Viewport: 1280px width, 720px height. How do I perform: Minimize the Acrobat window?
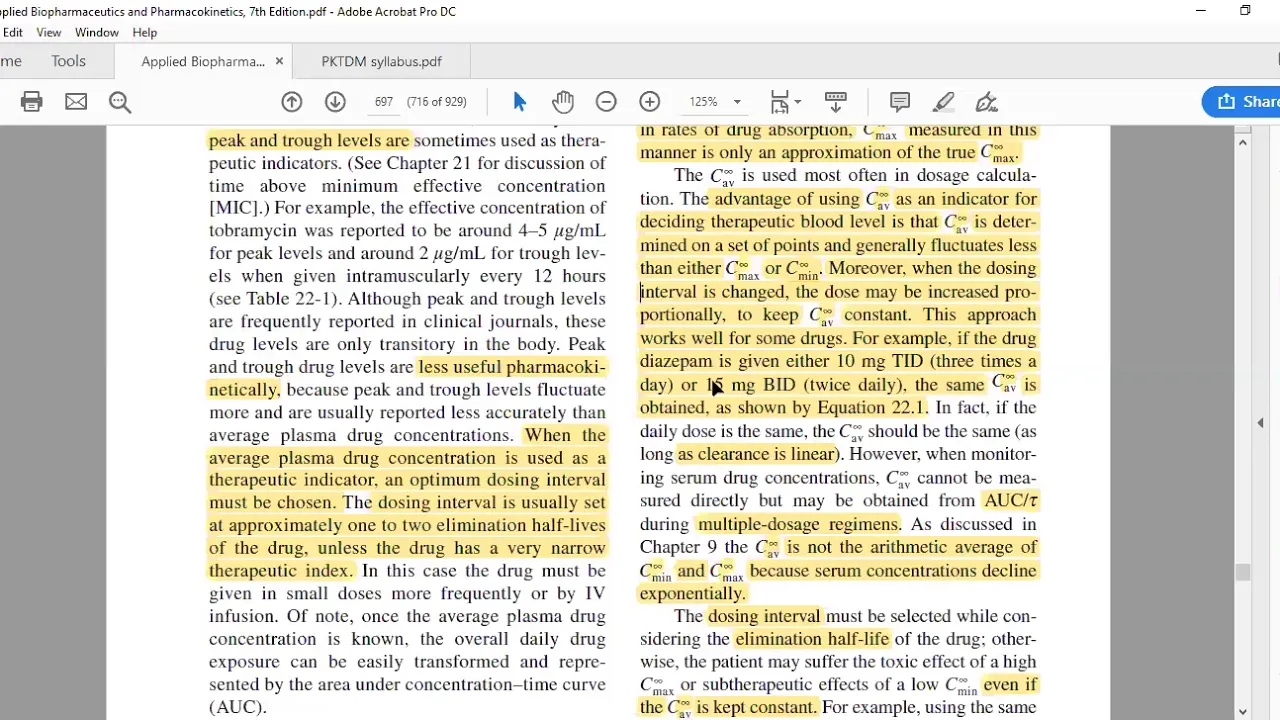tap(1201, 11)
